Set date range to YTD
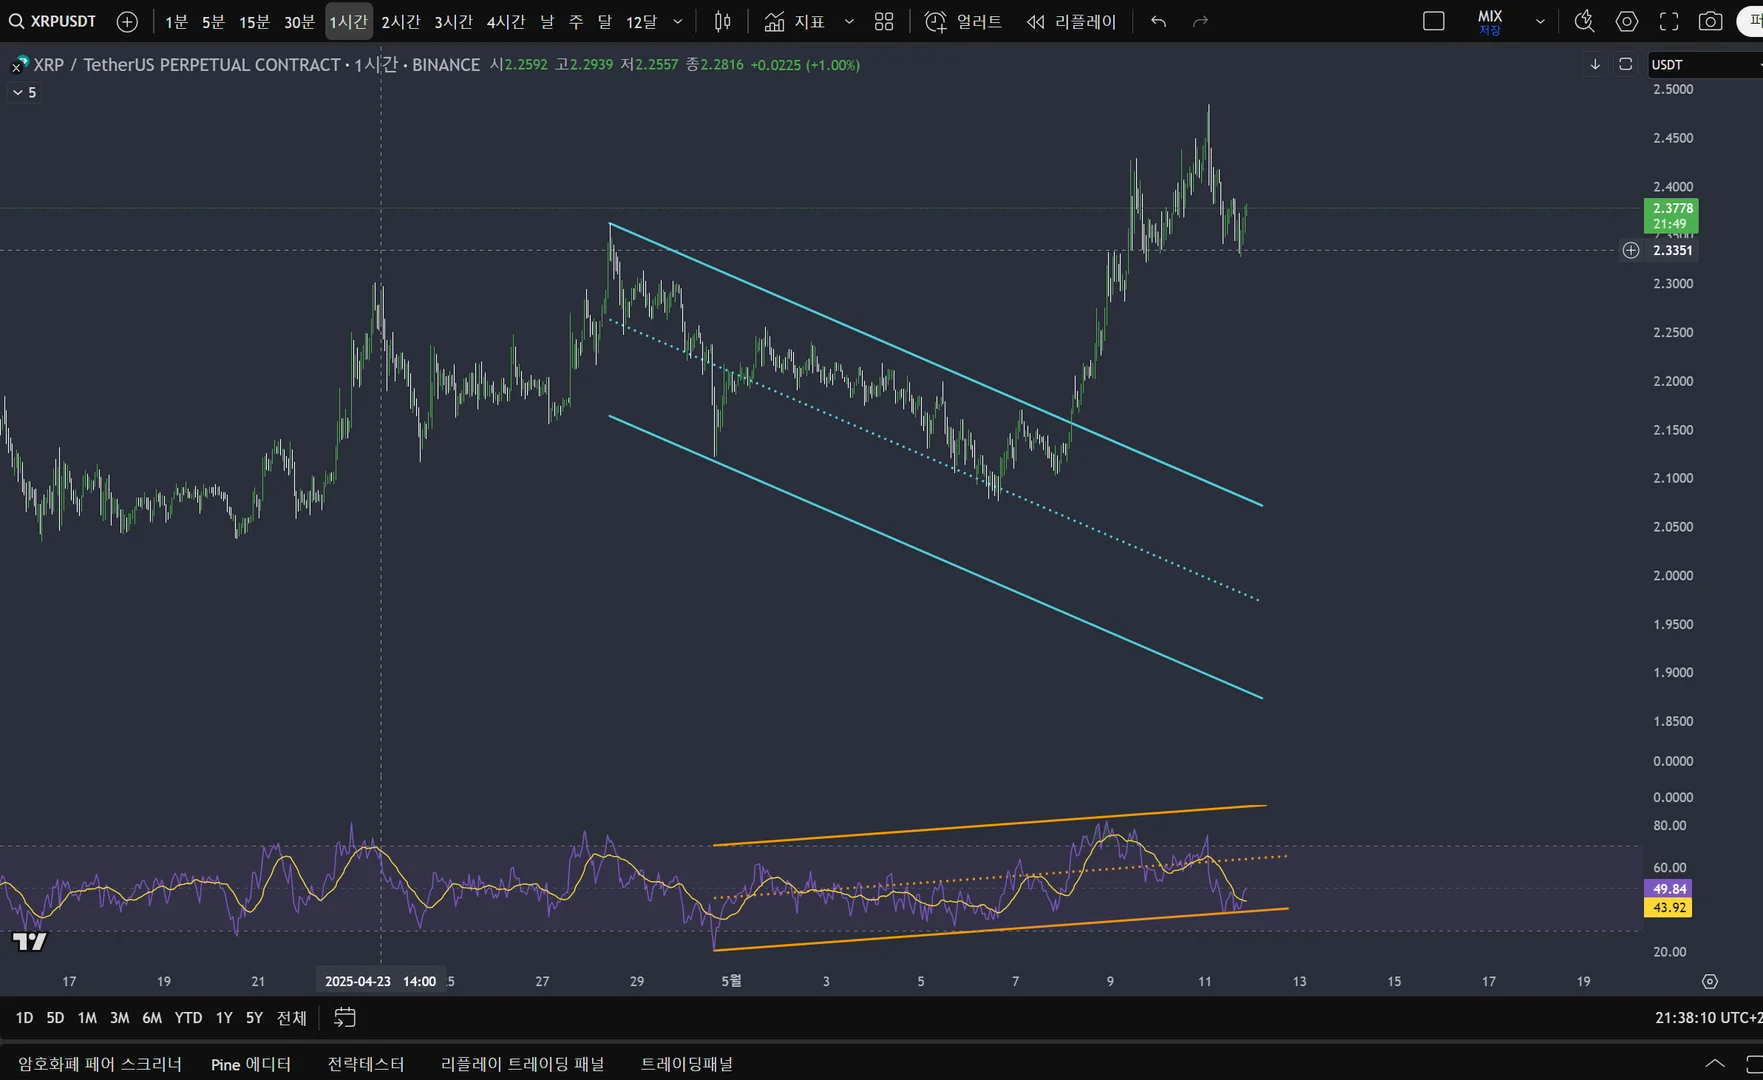 188,1017
